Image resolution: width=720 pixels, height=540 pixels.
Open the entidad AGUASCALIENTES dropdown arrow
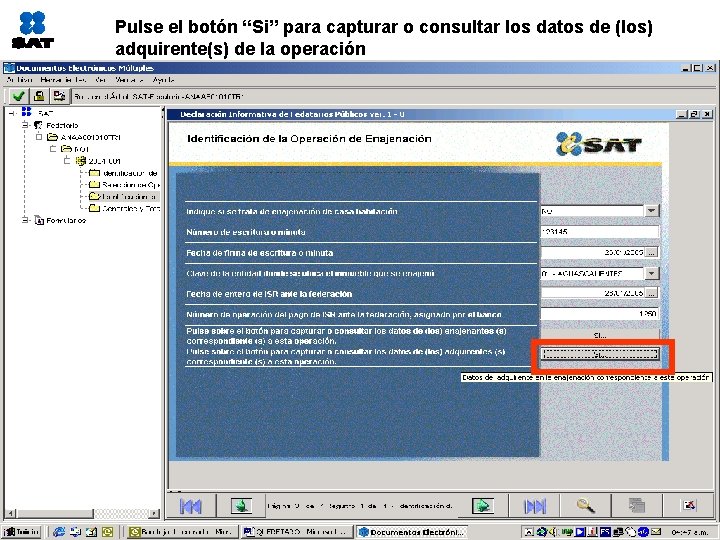[652, 273]
